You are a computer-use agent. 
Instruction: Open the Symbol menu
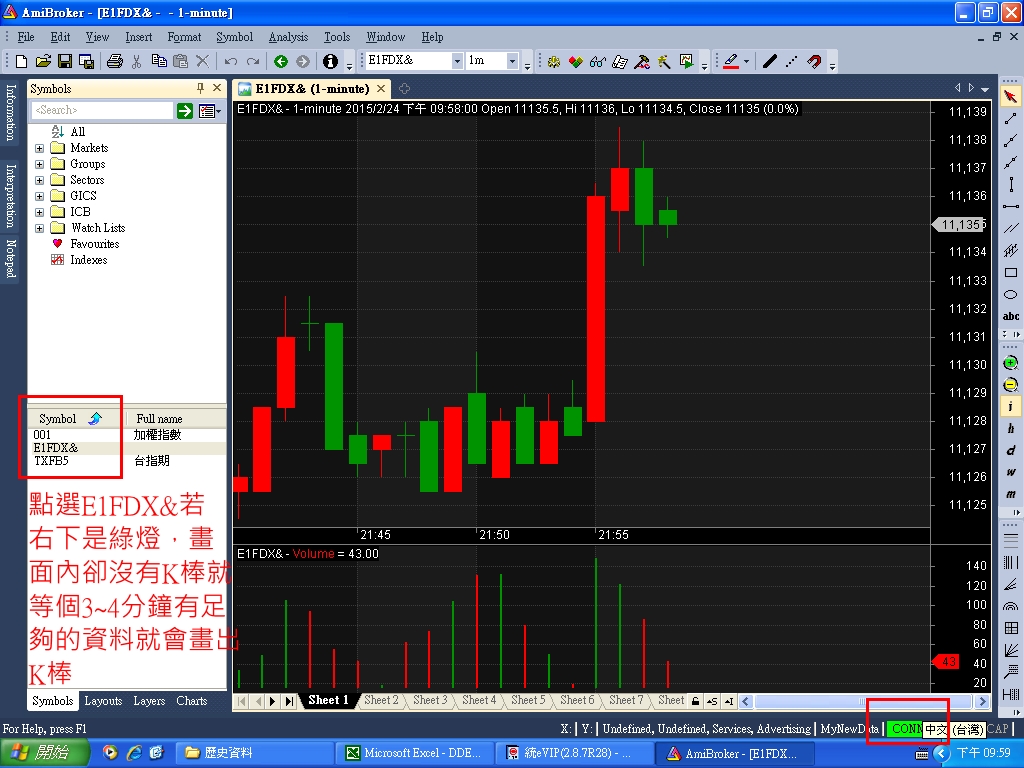[234, 37]
